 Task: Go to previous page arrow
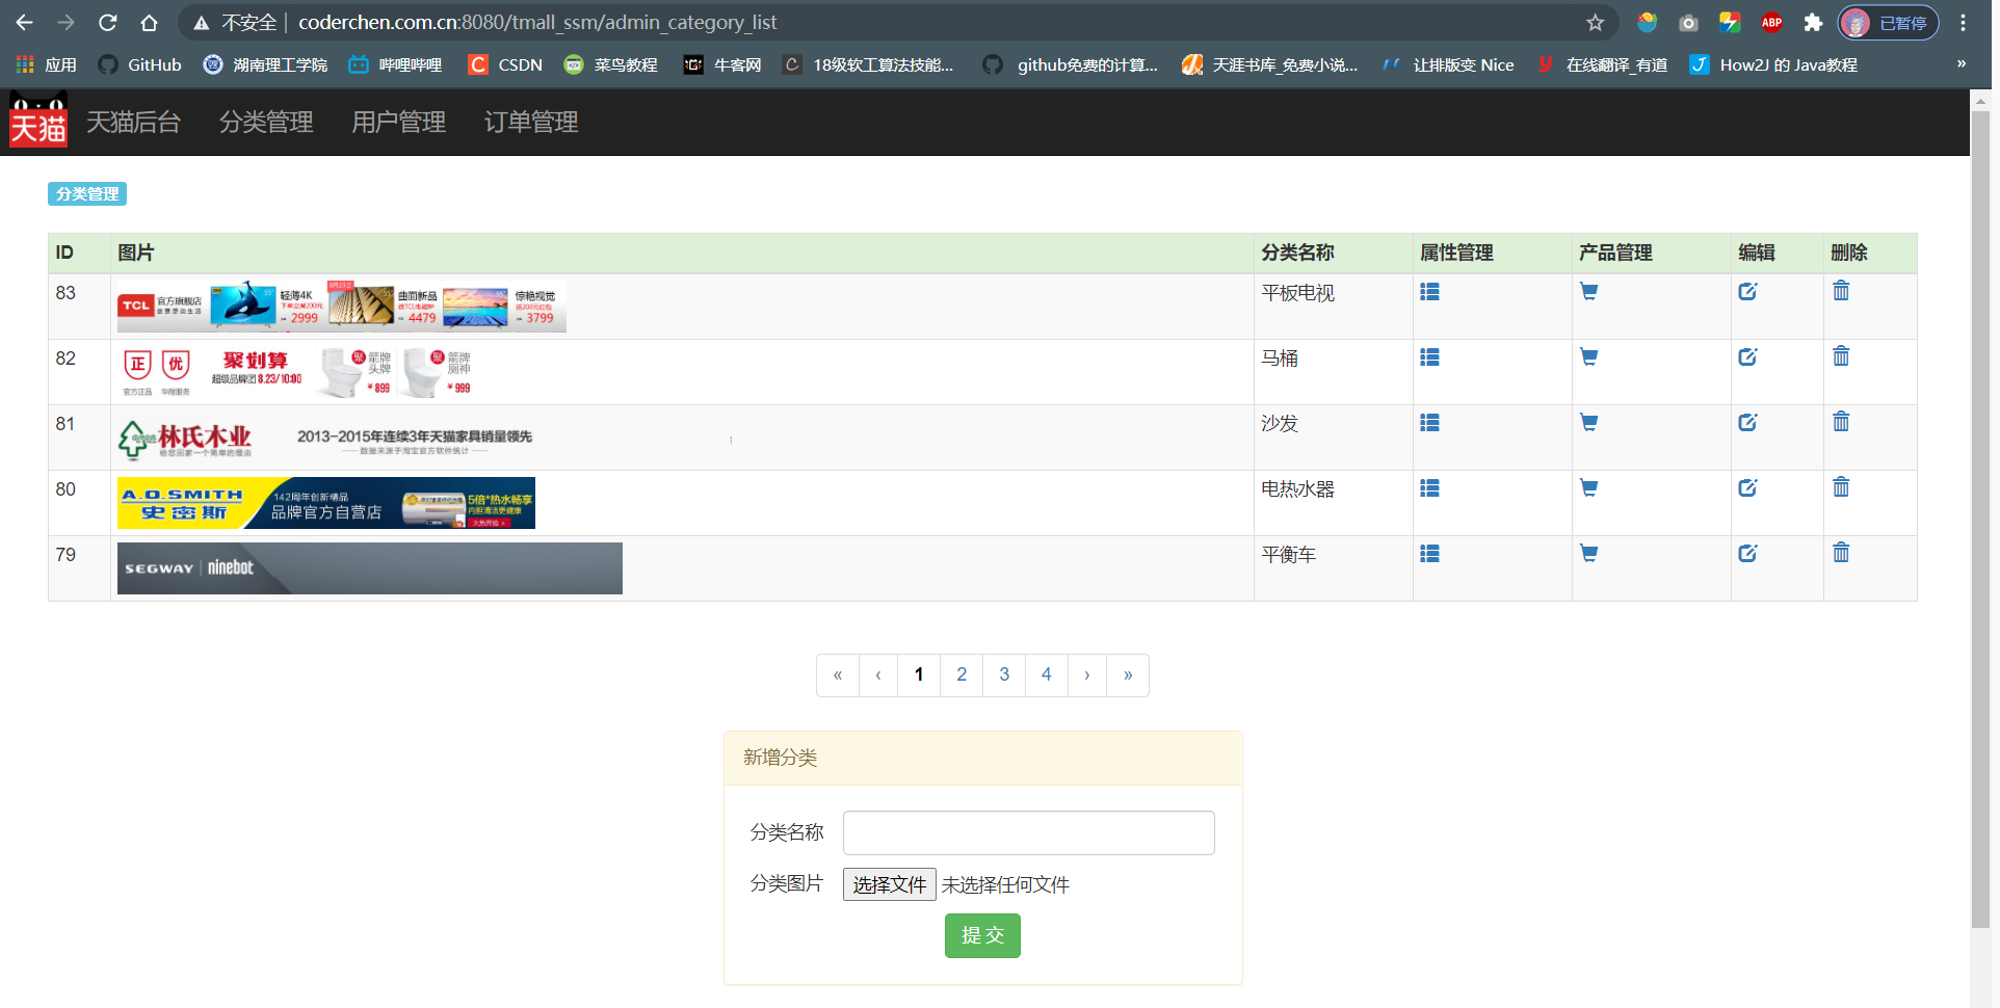pyautogui.click(x=878, y=675)
